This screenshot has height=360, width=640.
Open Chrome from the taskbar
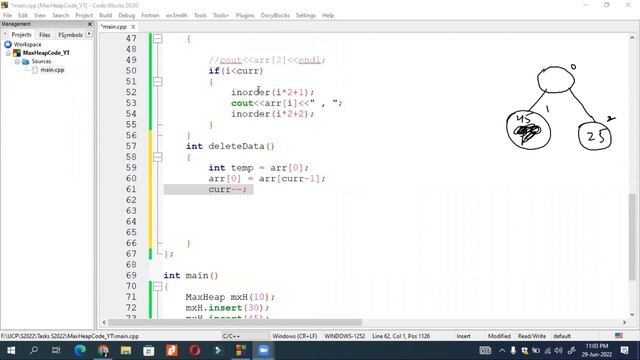(103, 351)
